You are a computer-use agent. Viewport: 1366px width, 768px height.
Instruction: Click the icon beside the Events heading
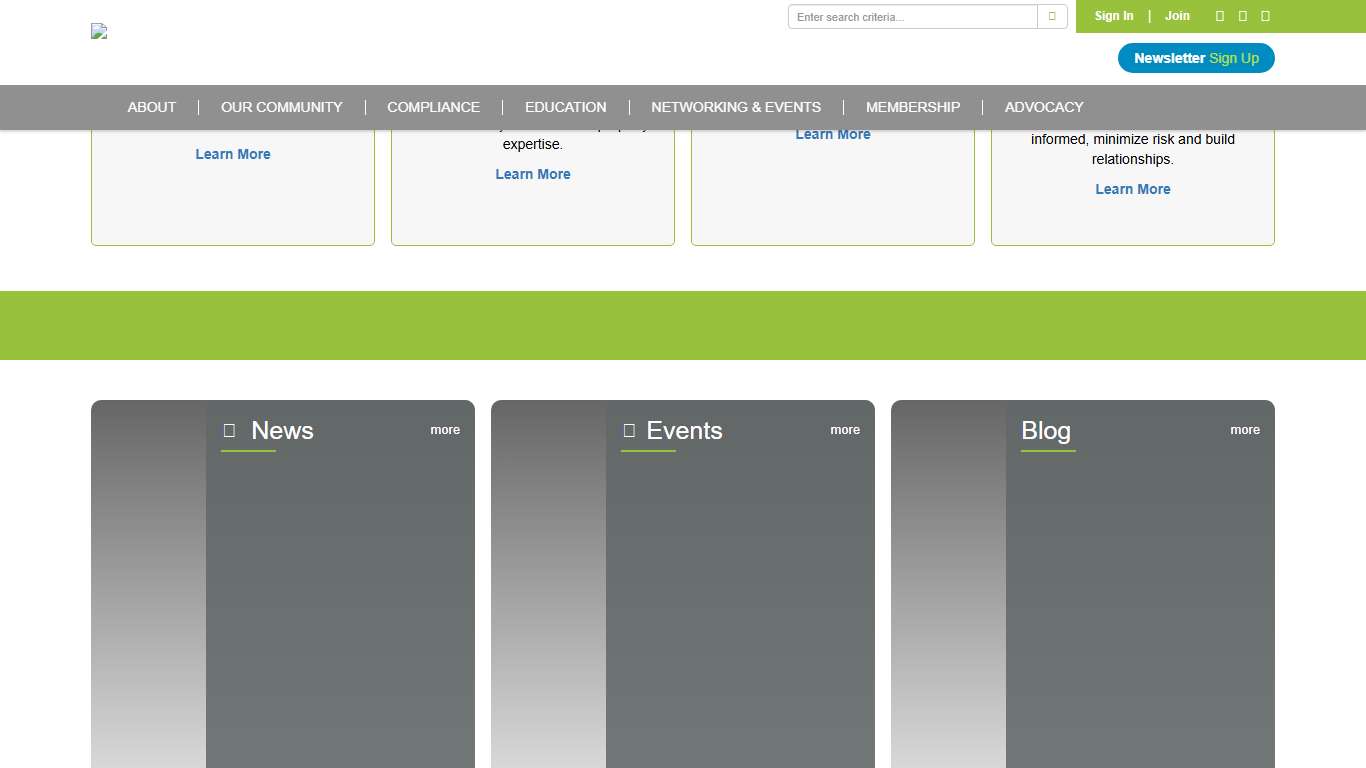tap(629, 431)
